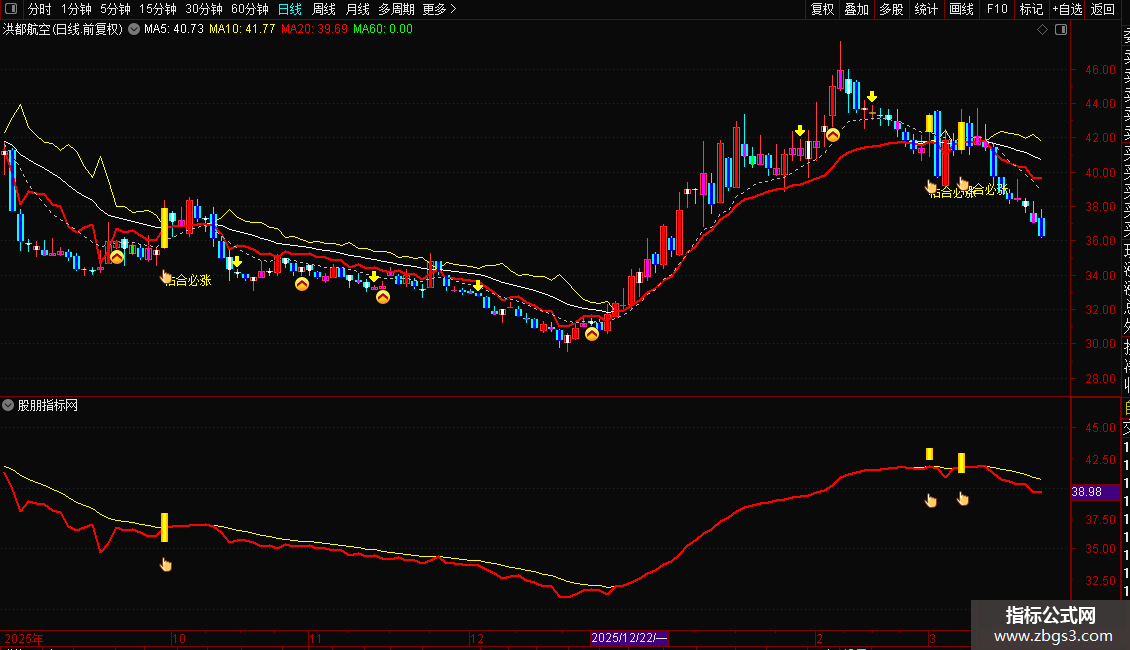Open the 复权 adjustment menu
The image size is (1130, 650).
click(x=822, y=9)
